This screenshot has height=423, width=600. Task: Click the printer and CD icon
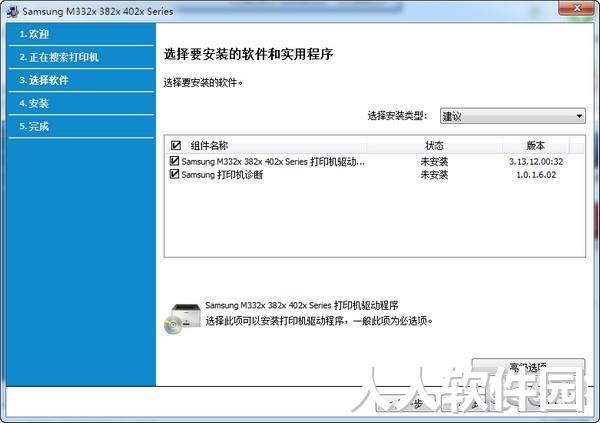tap(182, 318)
